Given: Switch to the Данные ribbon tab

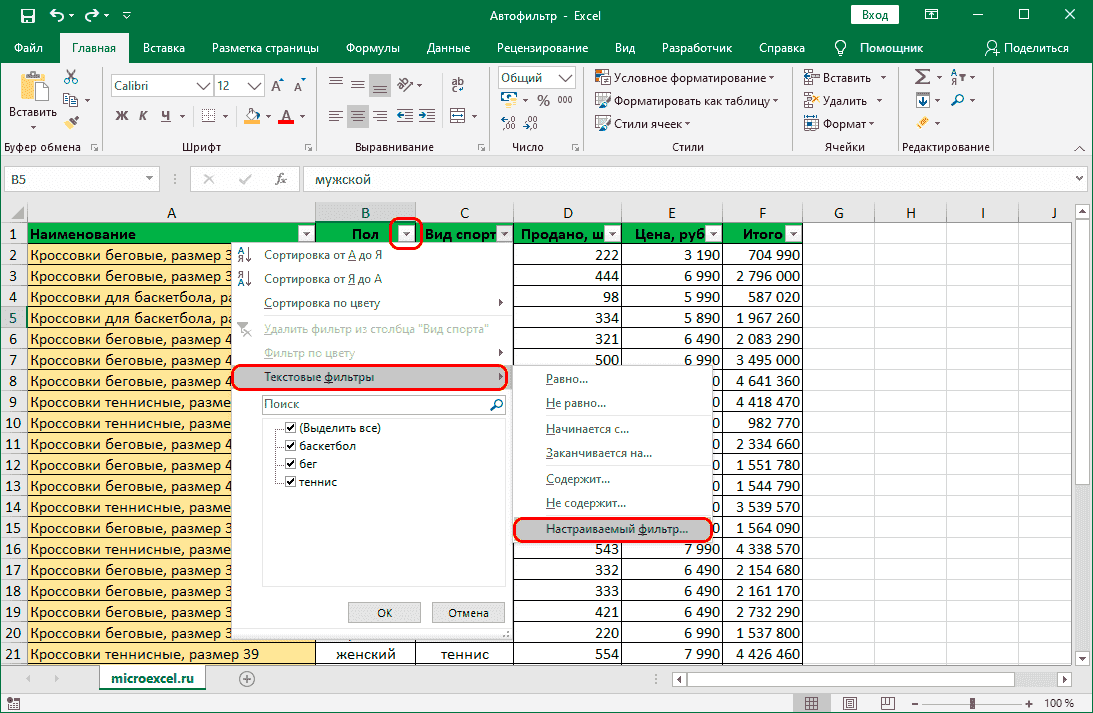Looking at the screenshot, I should 447,47.
